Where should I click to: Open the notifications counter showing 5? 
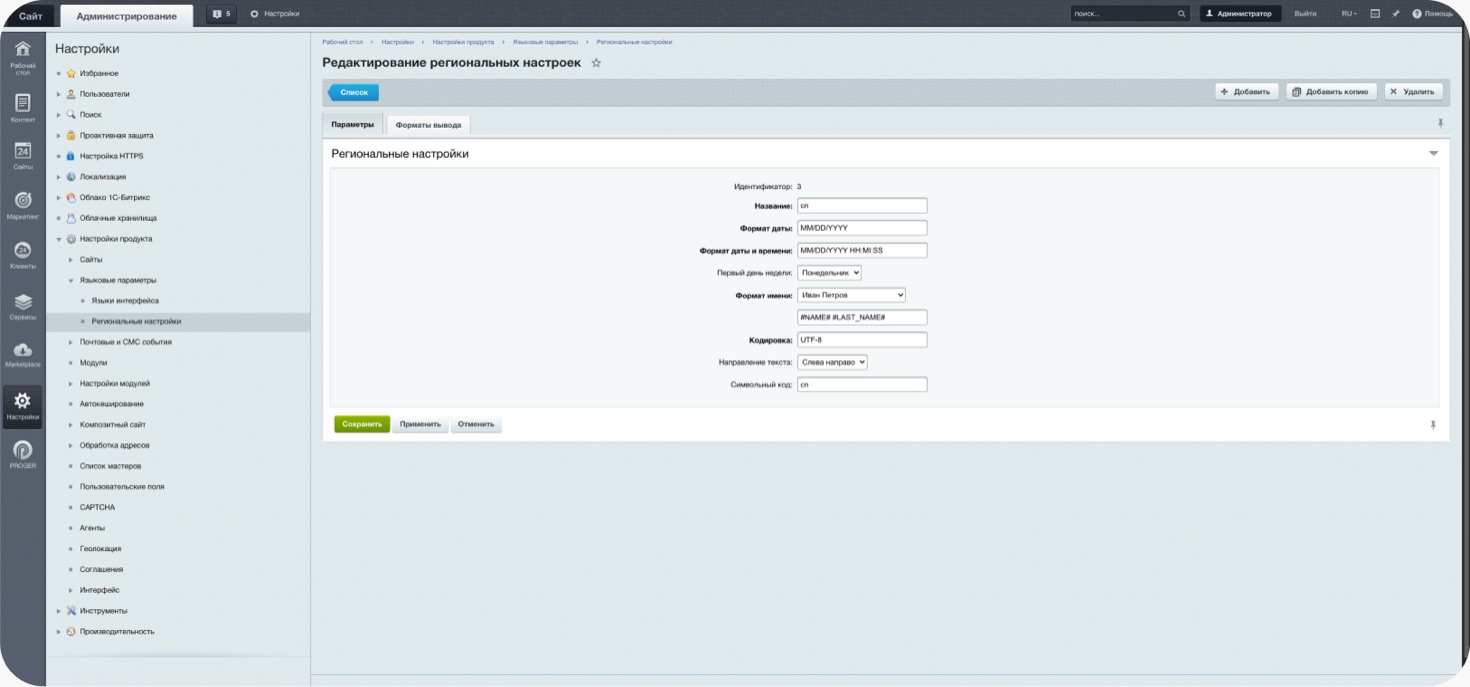[x=222, y=14]
